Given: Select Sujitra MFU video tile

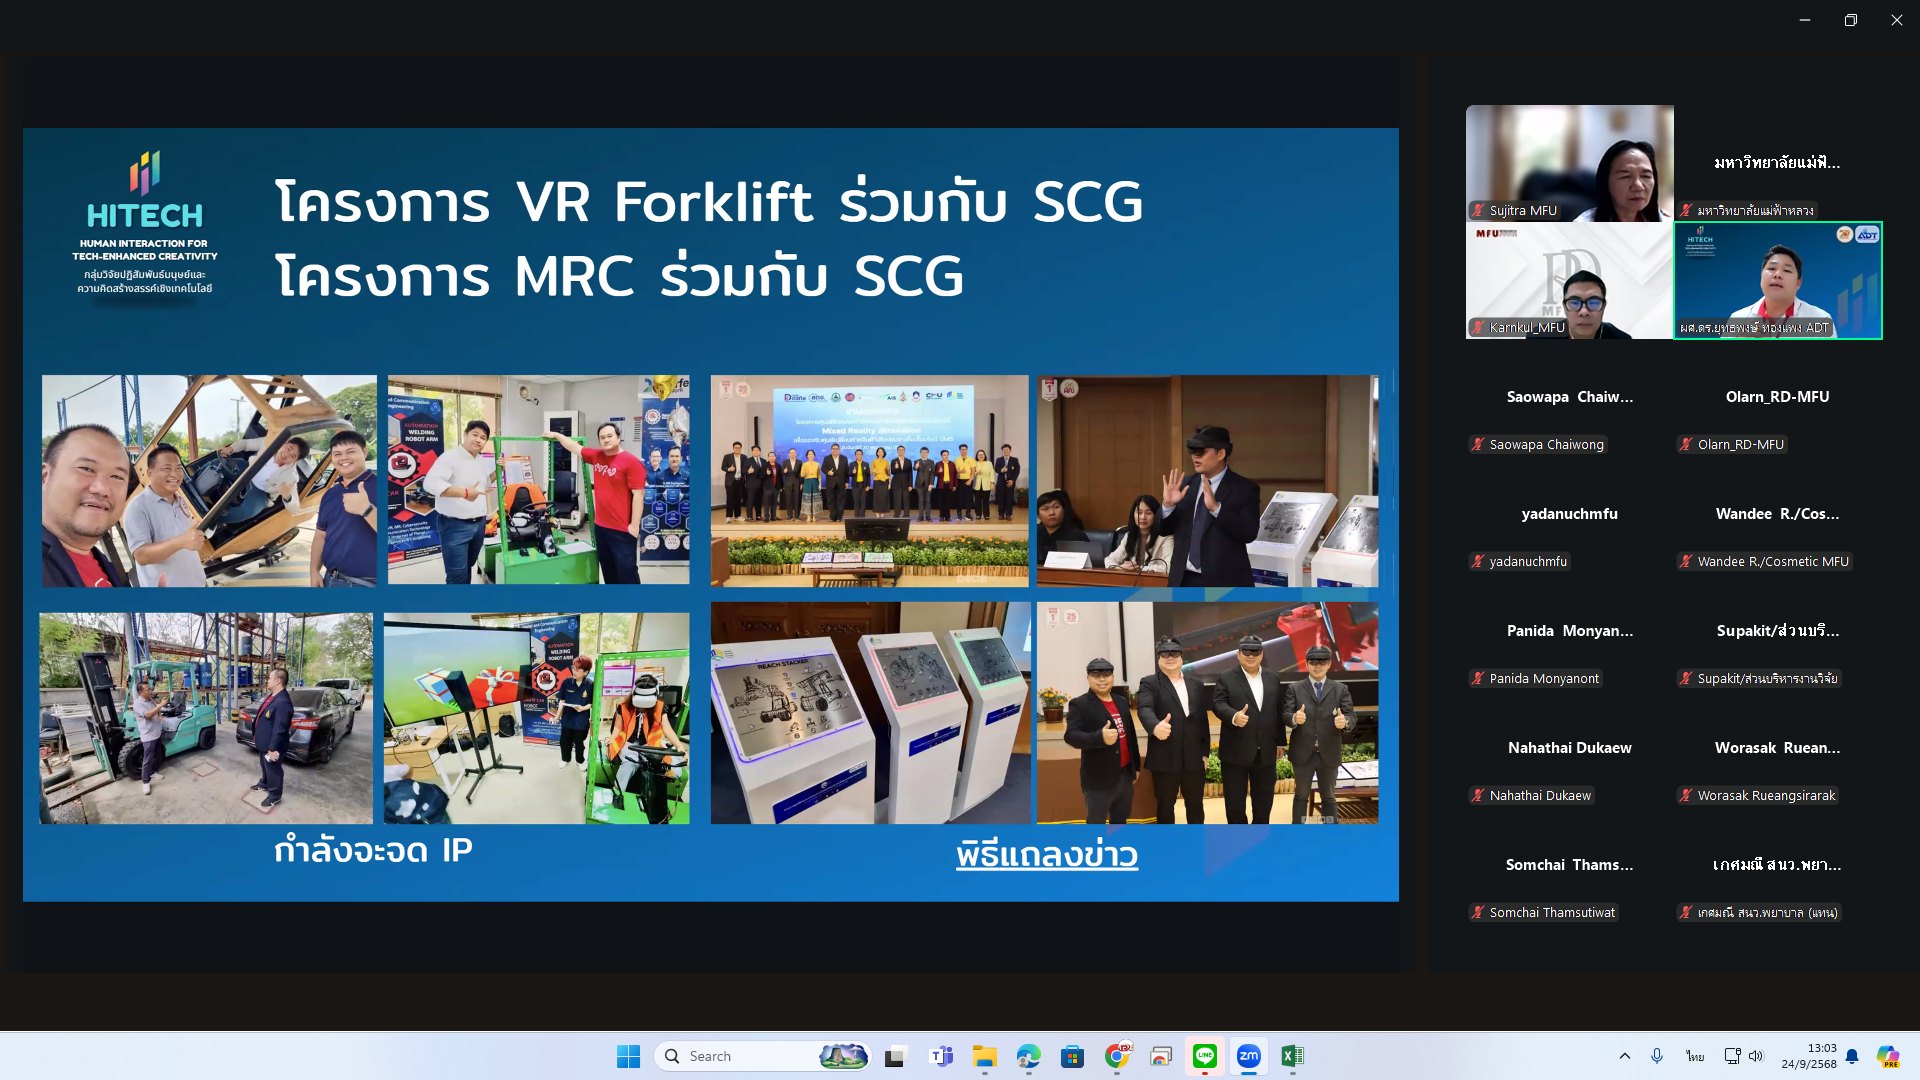Looking at the screenshot, I should 1569,163.
